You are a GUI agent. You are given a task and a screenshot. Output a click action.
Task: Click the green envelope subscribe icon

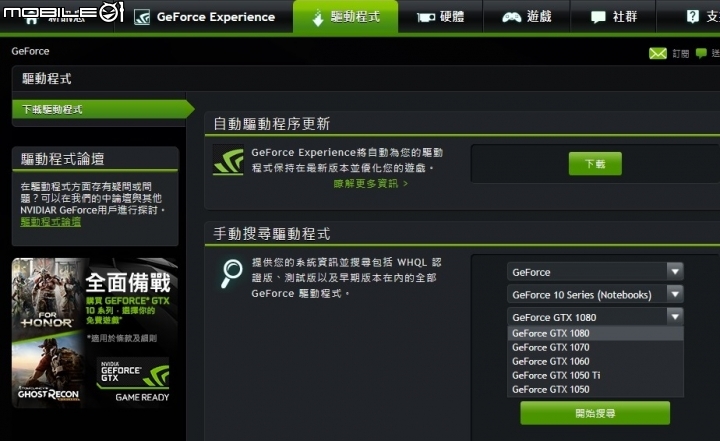tap(658, 53)
